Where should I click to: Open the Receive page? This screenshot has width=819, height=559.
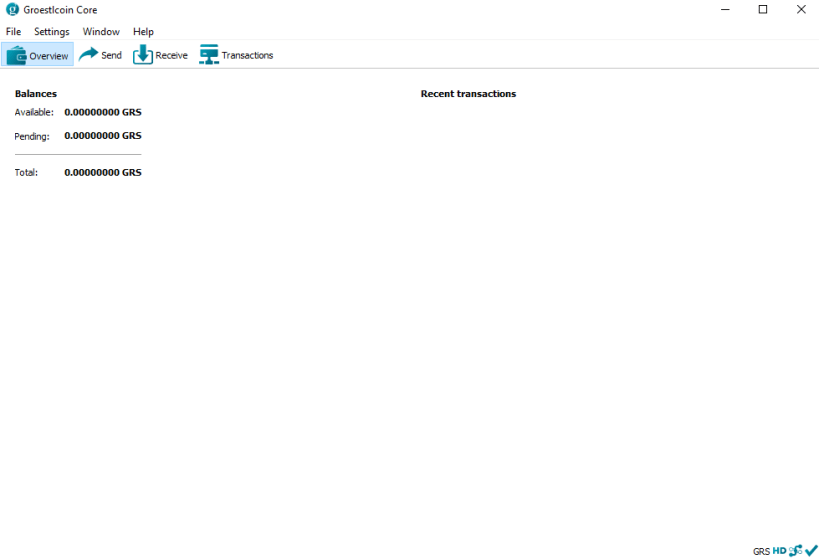click(160, 55)
